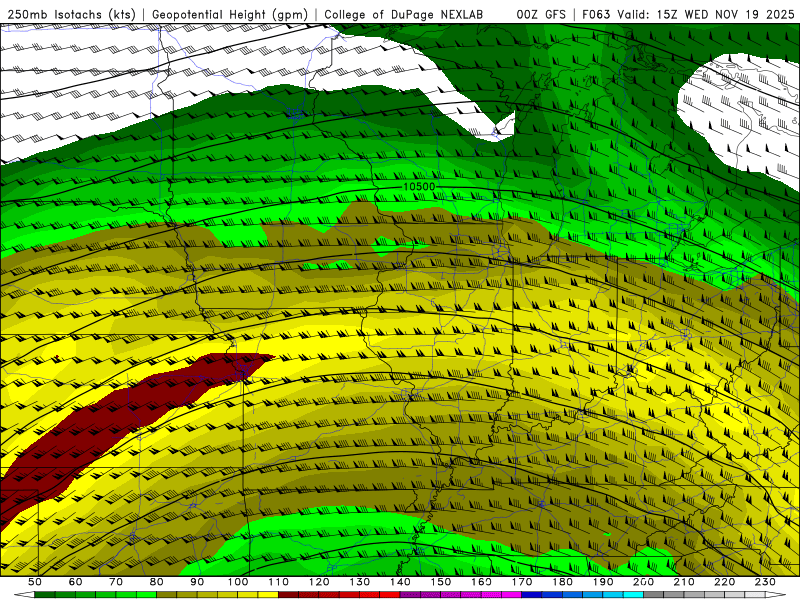The width and height of the screenshot is (800, 600).
Task: Click the "190" value on the color scale
Action: click(604, 582)
